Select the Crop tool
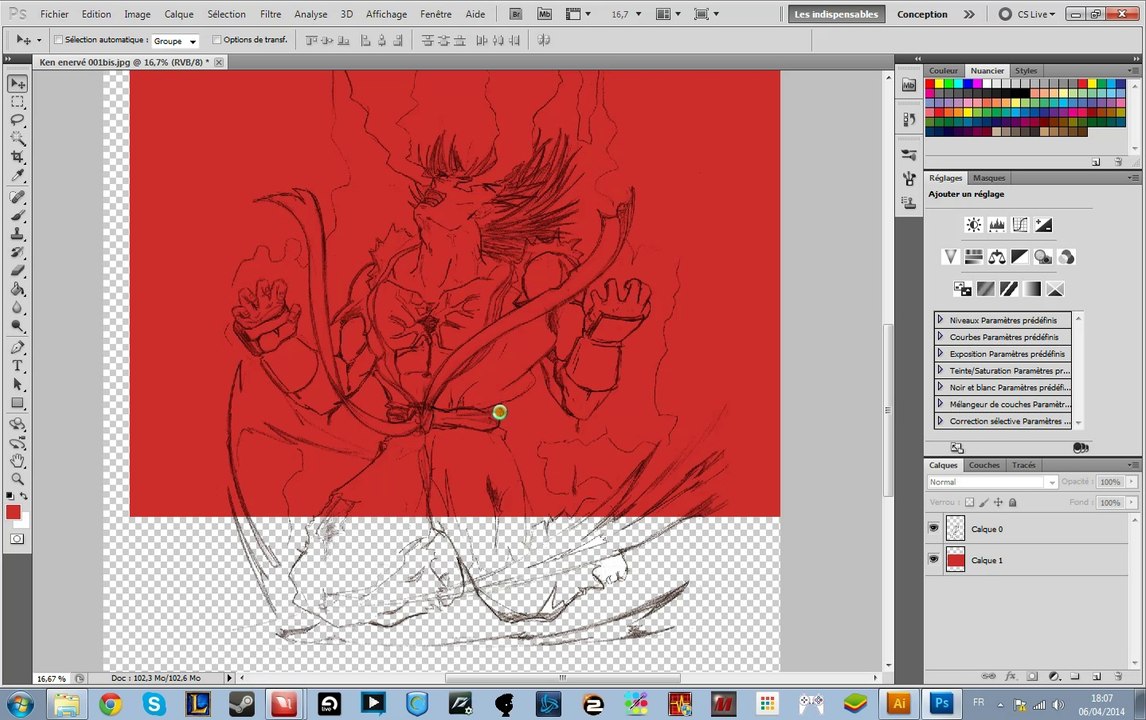 [18, 156]
